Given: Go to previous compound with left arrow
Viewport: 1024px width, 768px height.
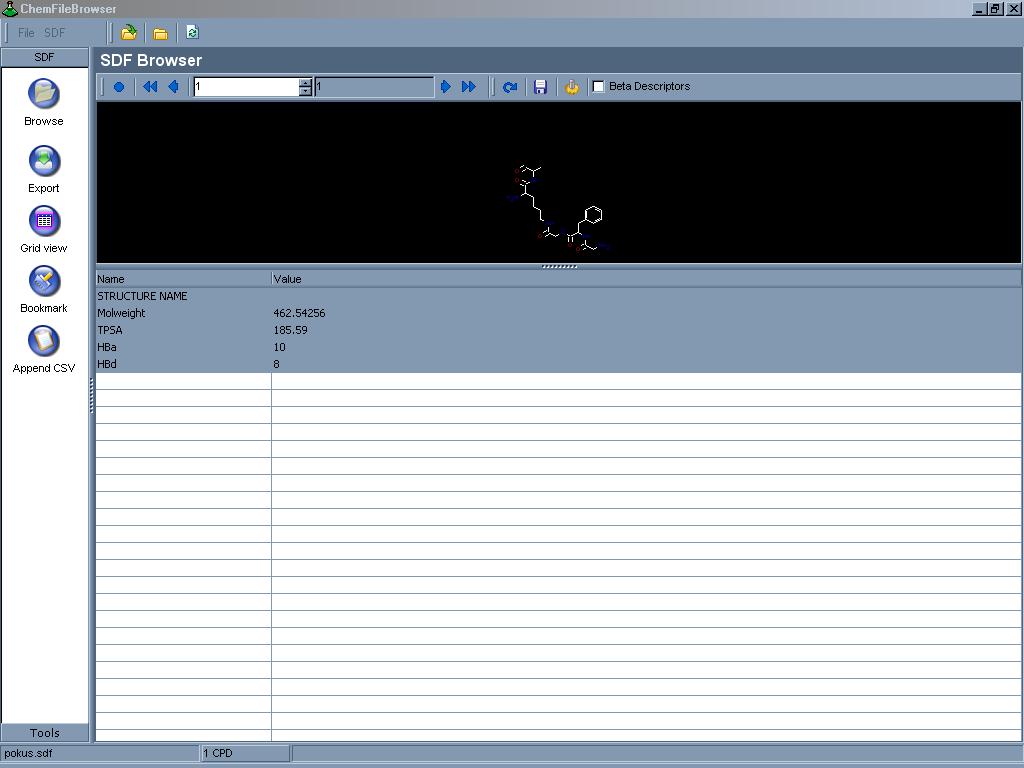Looking at the screenshot, I should click(174, 87).
